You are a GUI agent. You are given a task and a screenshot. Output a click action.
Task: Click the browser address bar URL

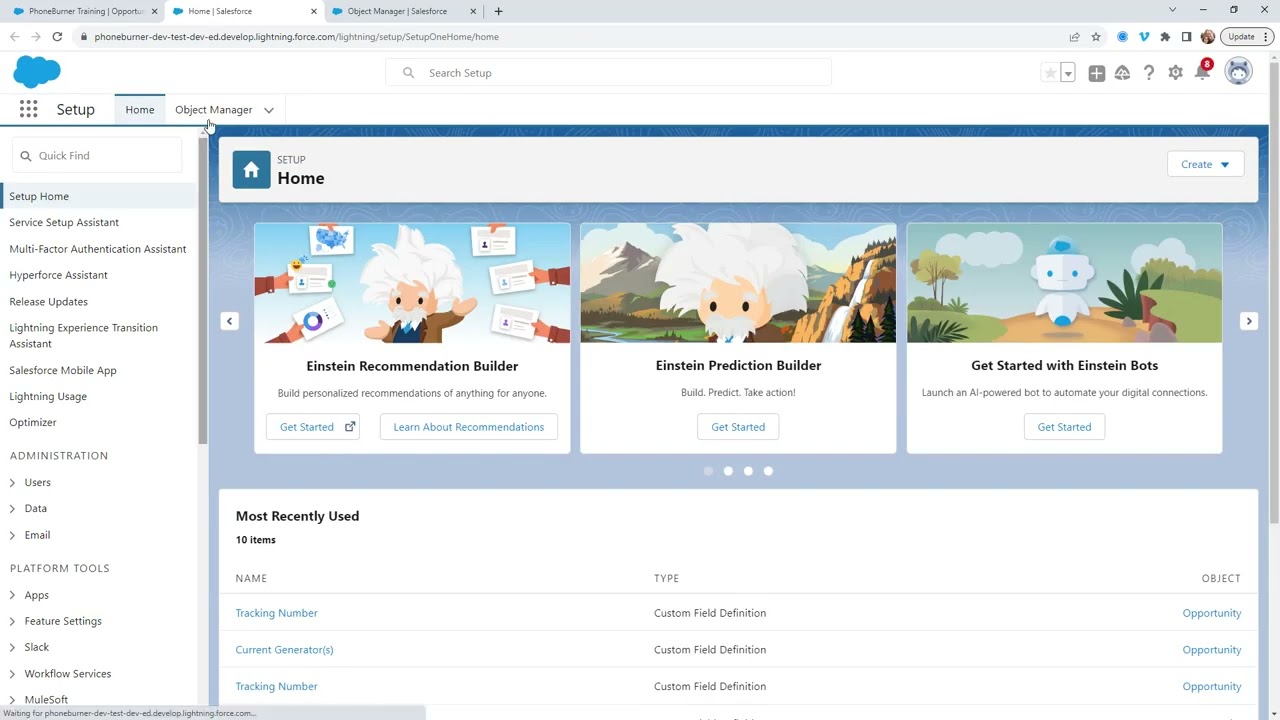(297, 37)
